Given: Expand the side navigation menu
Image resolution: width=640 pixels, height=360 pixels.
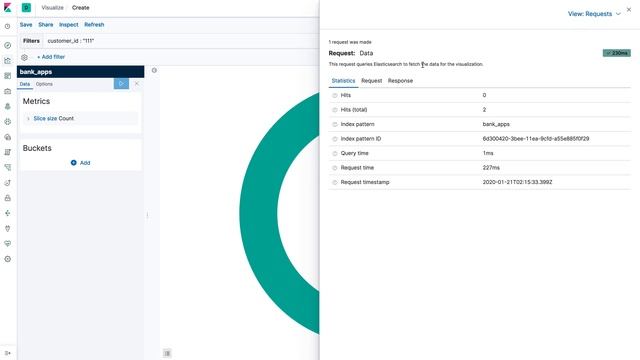Looking at the screenshot, I should [7, 353].
